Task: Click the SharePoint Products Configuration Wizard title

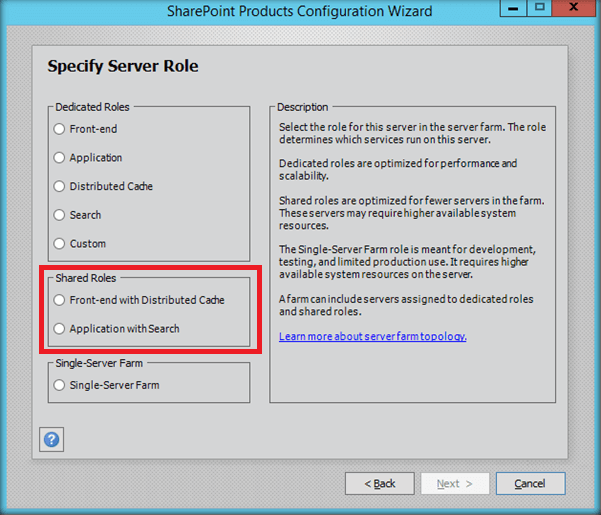Action: point(299,11)
